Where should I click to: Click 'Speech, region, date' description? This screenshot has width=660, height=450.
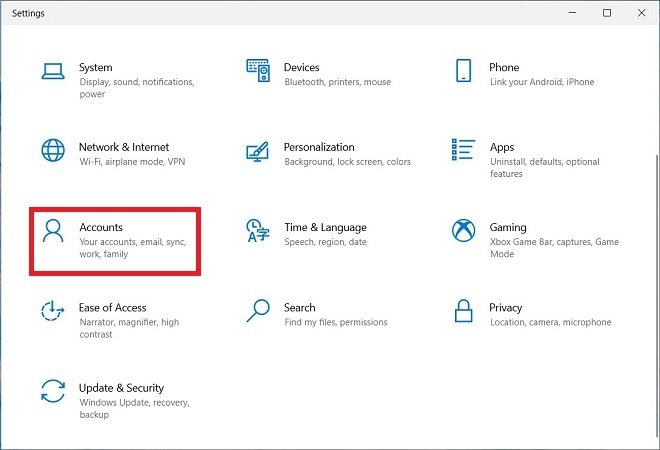[x=325, y=242]
